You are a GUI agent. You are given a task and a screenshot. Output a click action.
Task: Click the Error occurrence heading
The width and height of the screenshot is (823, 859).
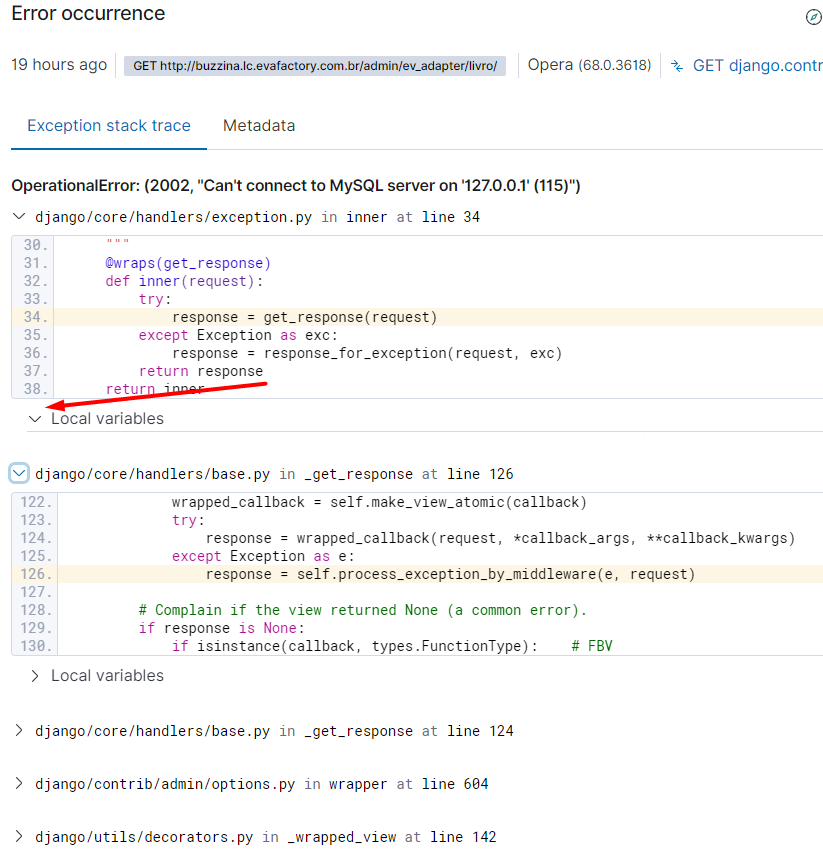click(87, 14)
